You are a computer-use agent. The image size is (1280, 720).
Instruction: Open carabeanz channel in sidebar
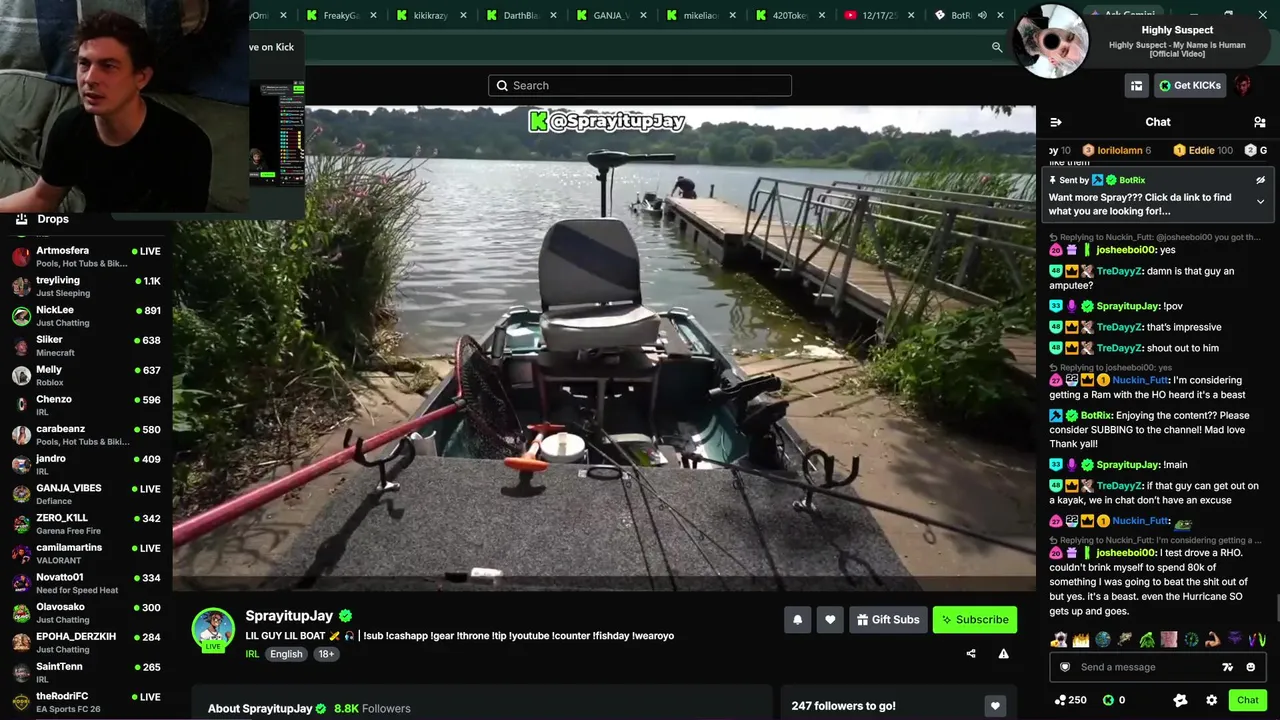coord(86,434)
